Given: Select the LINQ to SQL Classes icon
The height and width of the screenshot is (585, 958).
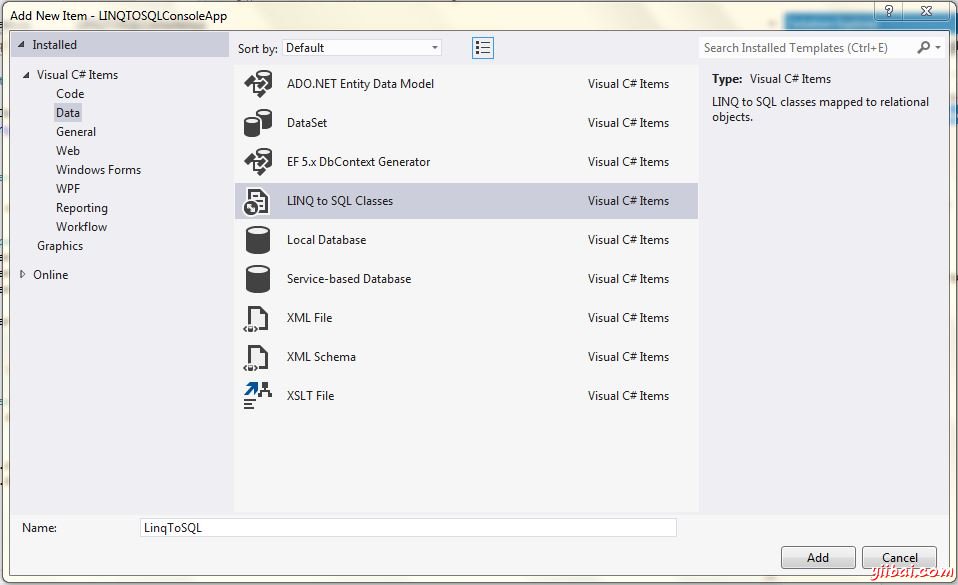Looking at the screenshot, I should click(258, 202).
